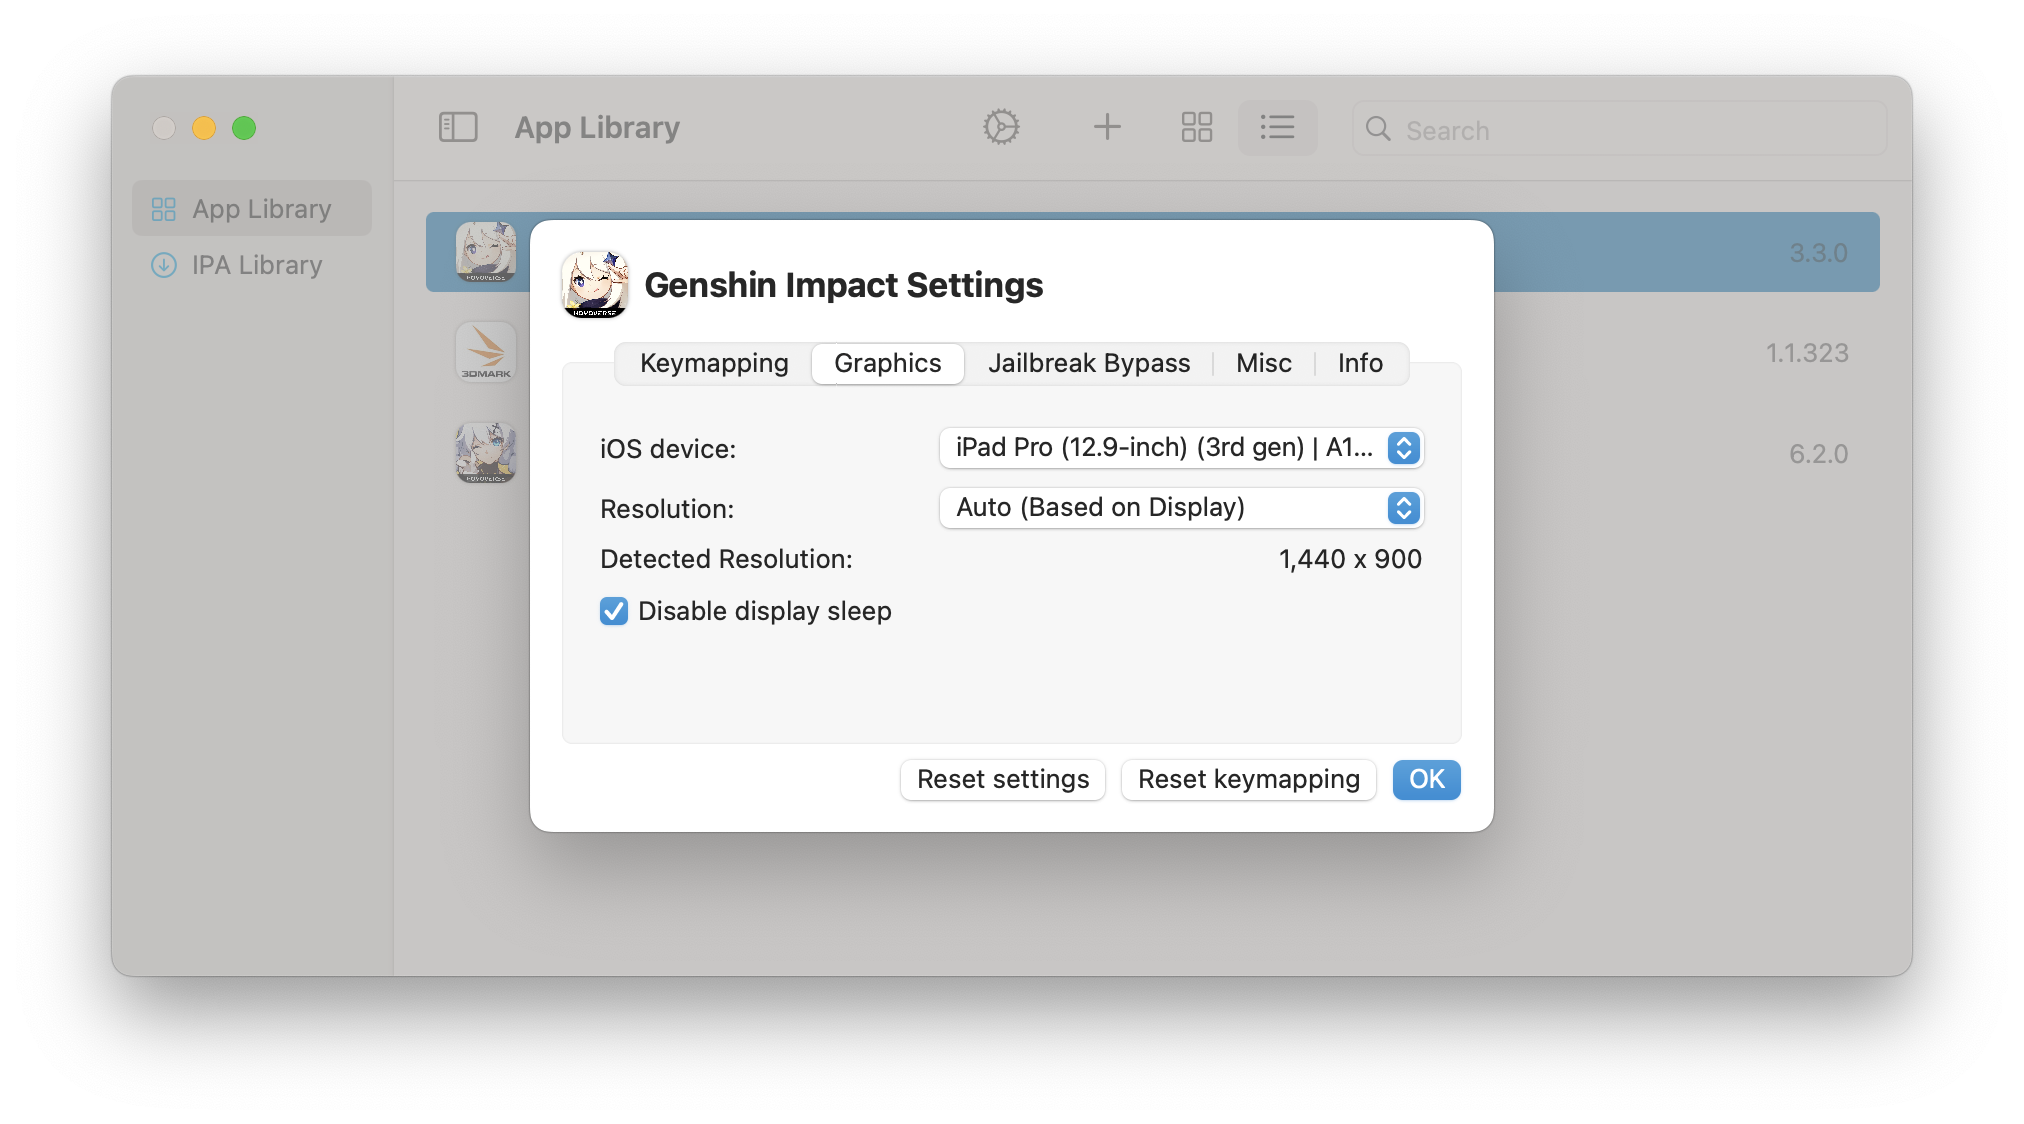Open the iOS device dropdown
Image resolution: width=2024 pixels, height=1124 pixels.
point(1180,448)
